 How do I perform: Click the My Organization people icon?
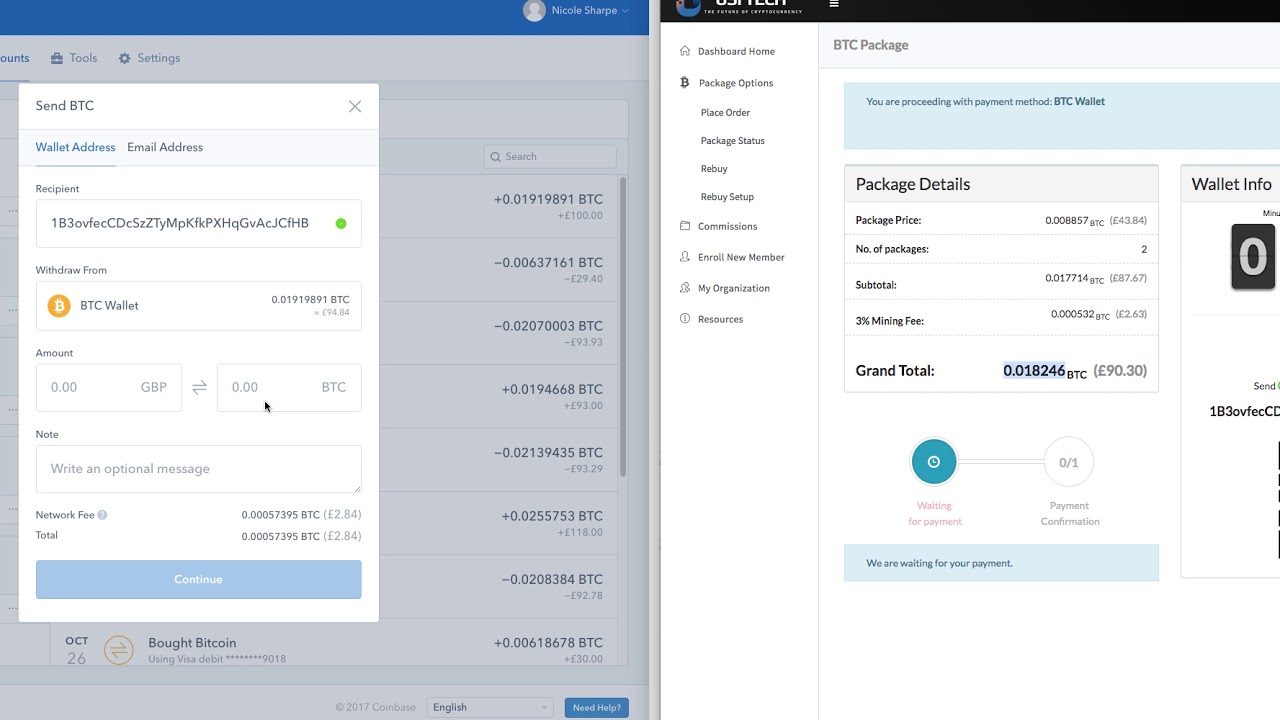(x=685, y=288)
